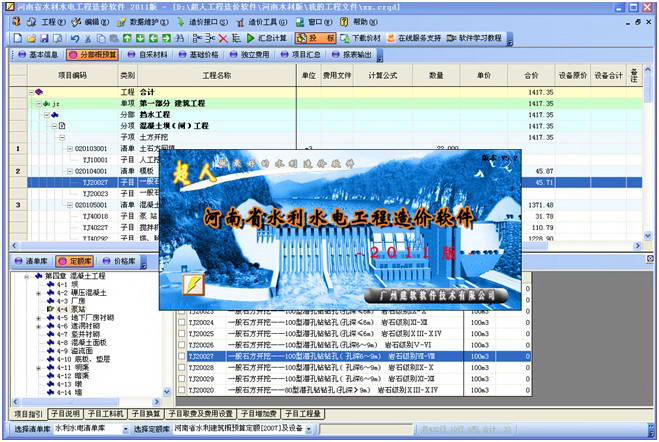Screen dimensions: 659x442
Task: Delete selected row with red X icon
Action: (223, 38)
